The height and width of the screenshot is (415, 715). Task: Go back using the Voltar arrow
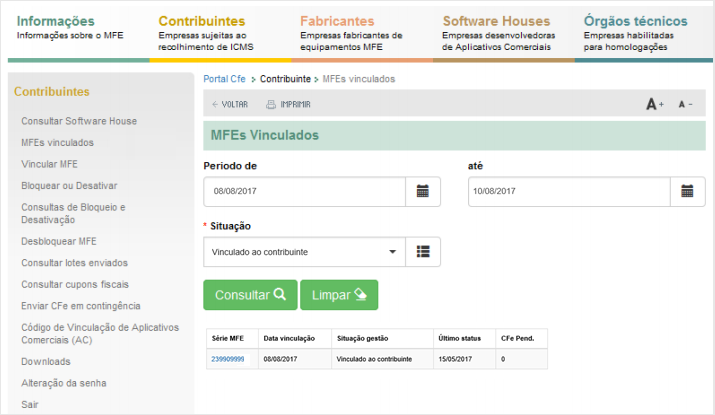point(216,104)
